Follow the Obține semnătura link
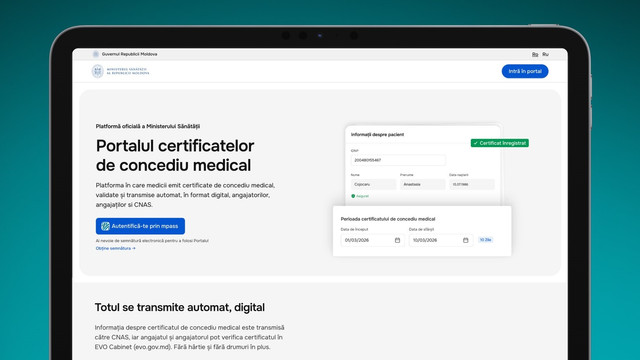This screenshot has height=360, width=640. tap(116, 248)
